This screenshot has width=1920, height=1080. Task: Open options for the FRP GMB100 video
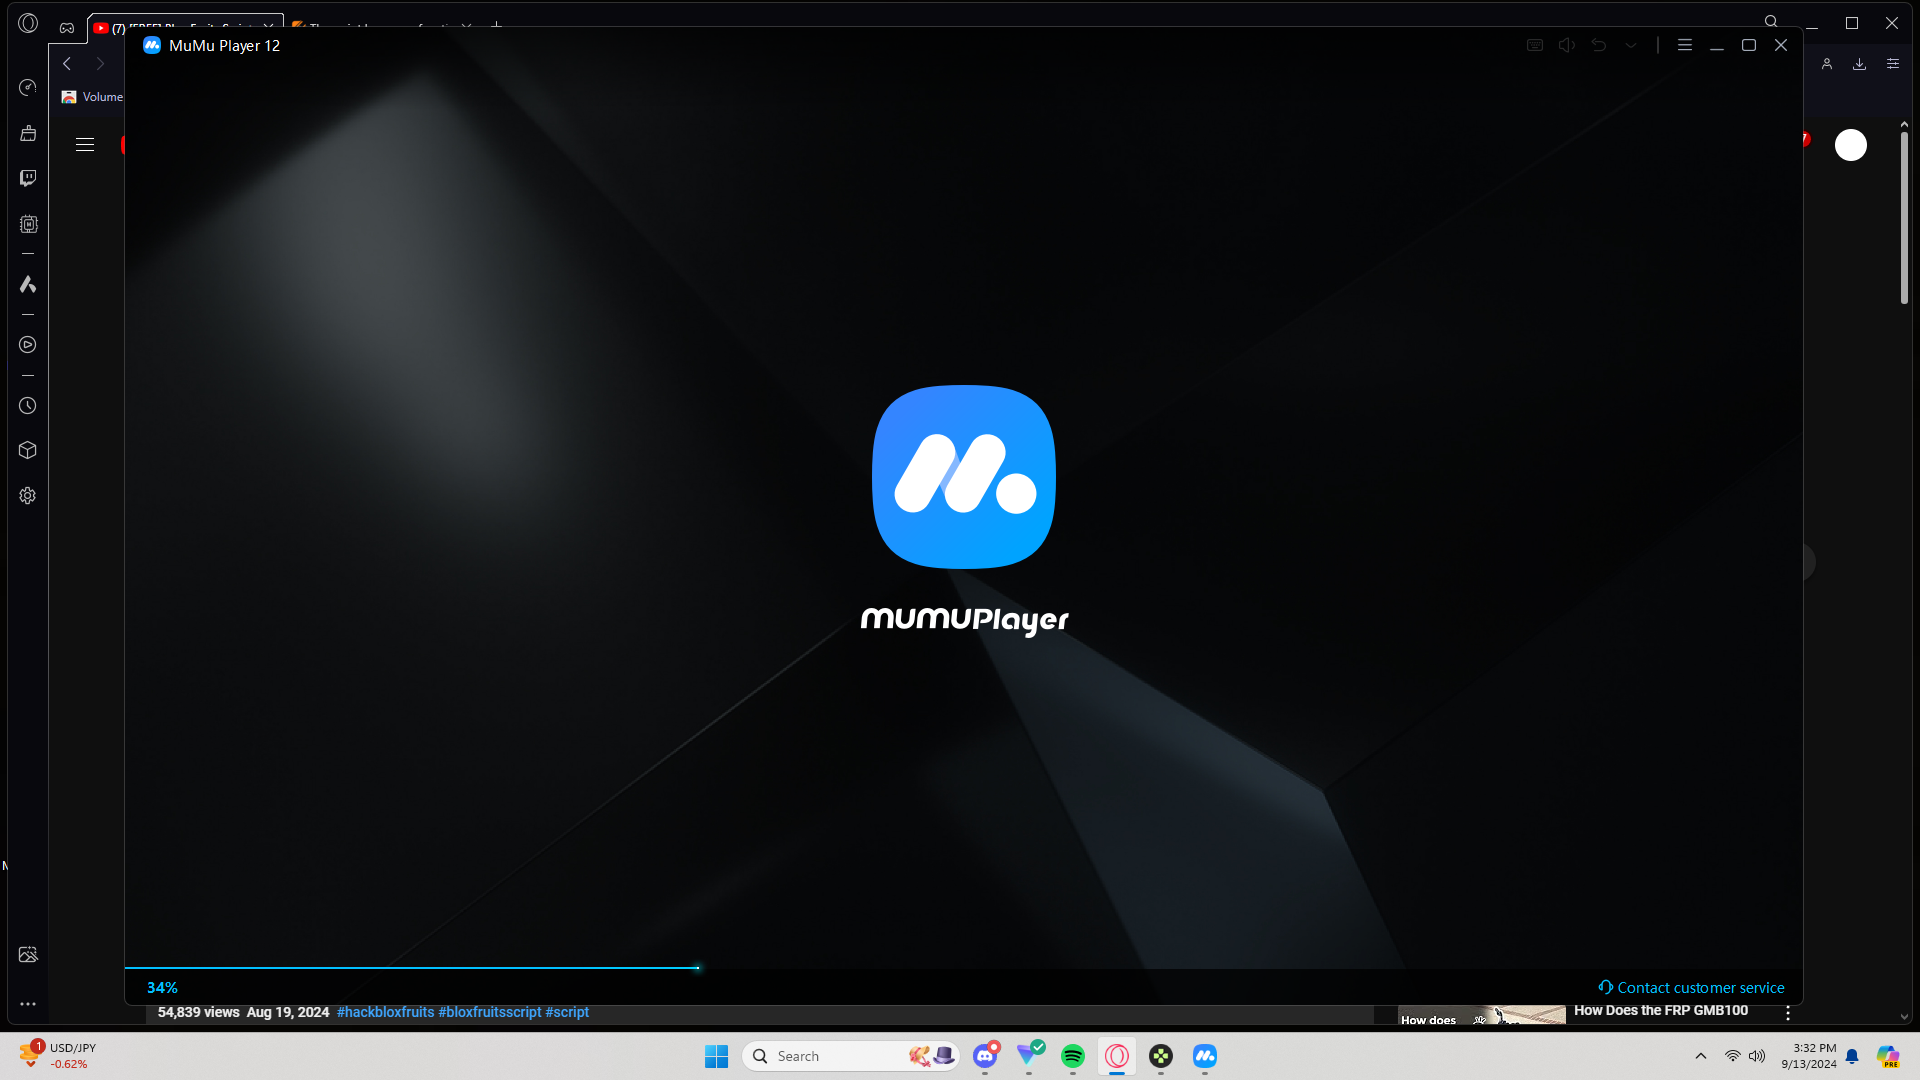pos(1788,1014)
